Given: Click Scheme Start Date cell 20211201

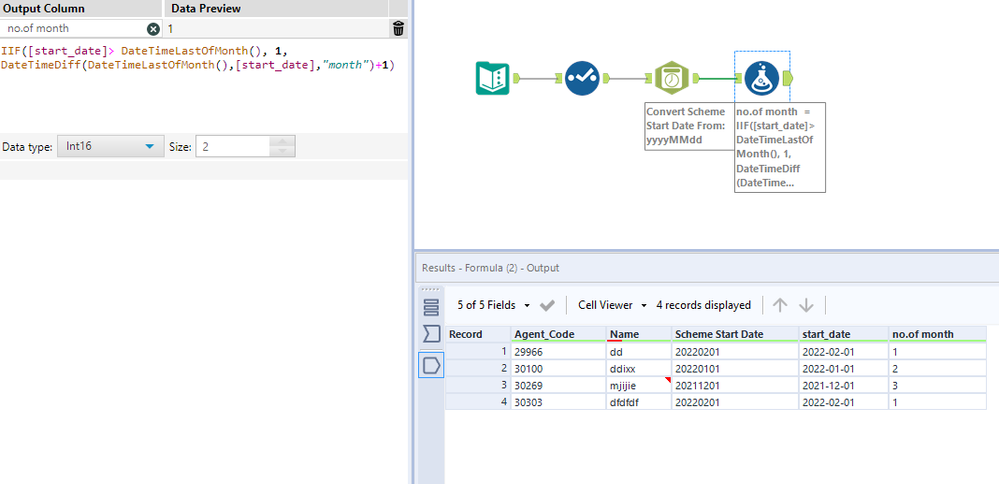Looking at the screenshot, I should [735, 385].
